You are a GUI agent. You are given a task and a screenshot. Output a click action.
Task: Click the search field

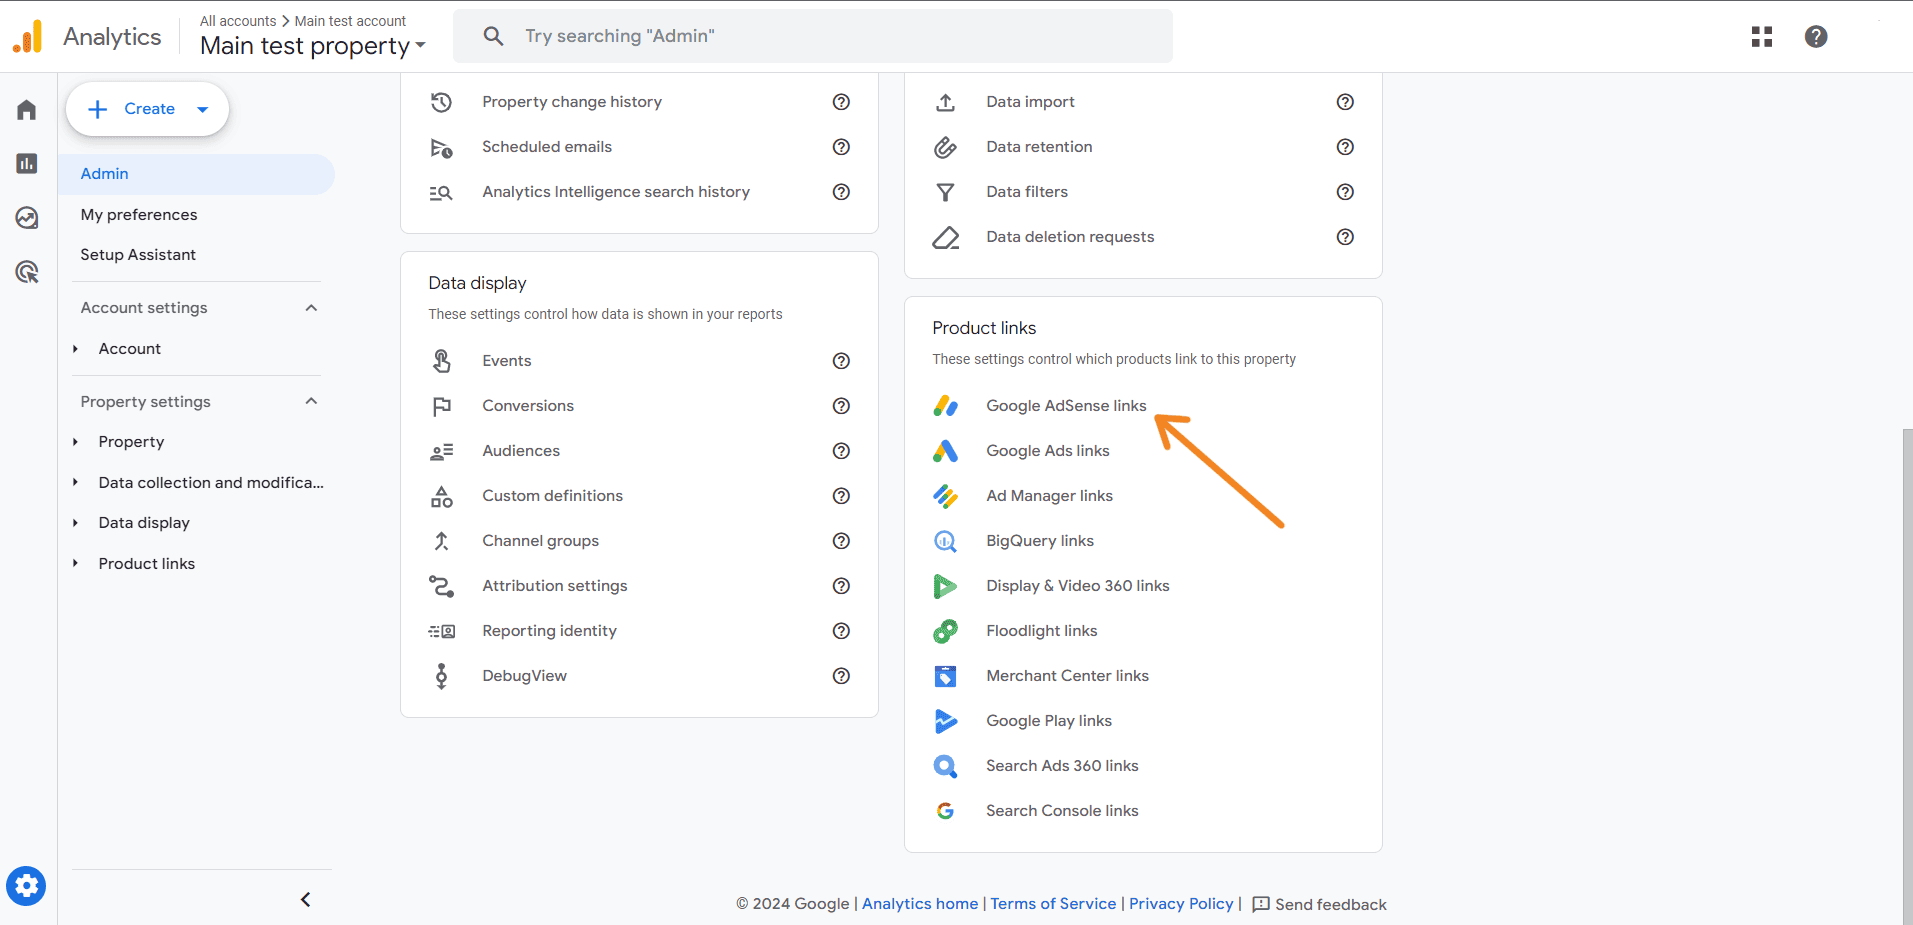pos(813,36)
